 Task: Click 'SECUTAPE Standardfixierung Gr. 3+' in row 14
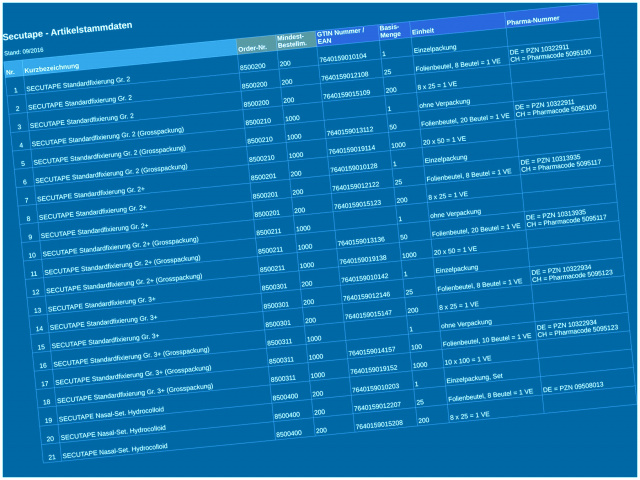pos(103,323)
